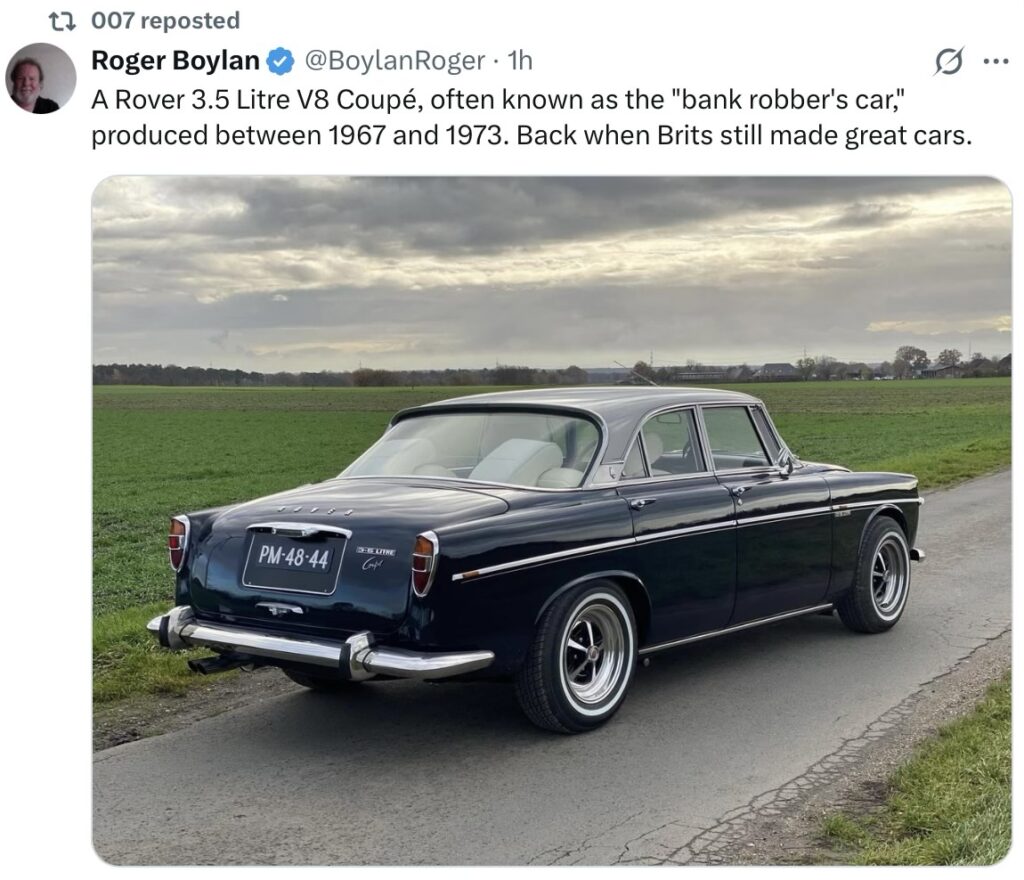Image resolution: width=1024 pixels, height=880 pixels.
Task: Click the 3.5 Litre badge on the trunk
Action: (376, 551)
